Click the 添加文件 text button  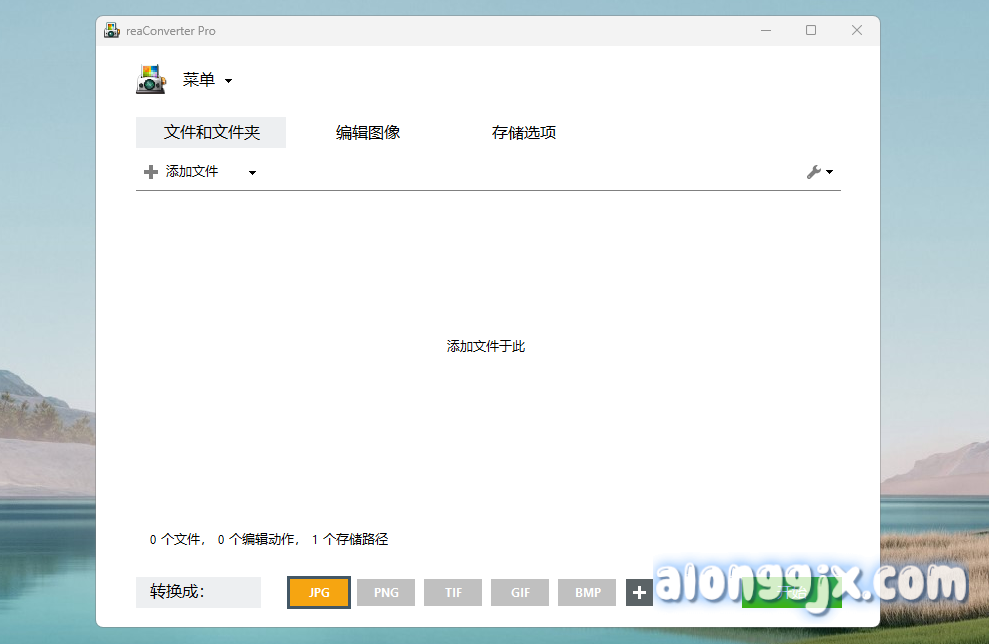pyautogui.click(x=192, y=172)
